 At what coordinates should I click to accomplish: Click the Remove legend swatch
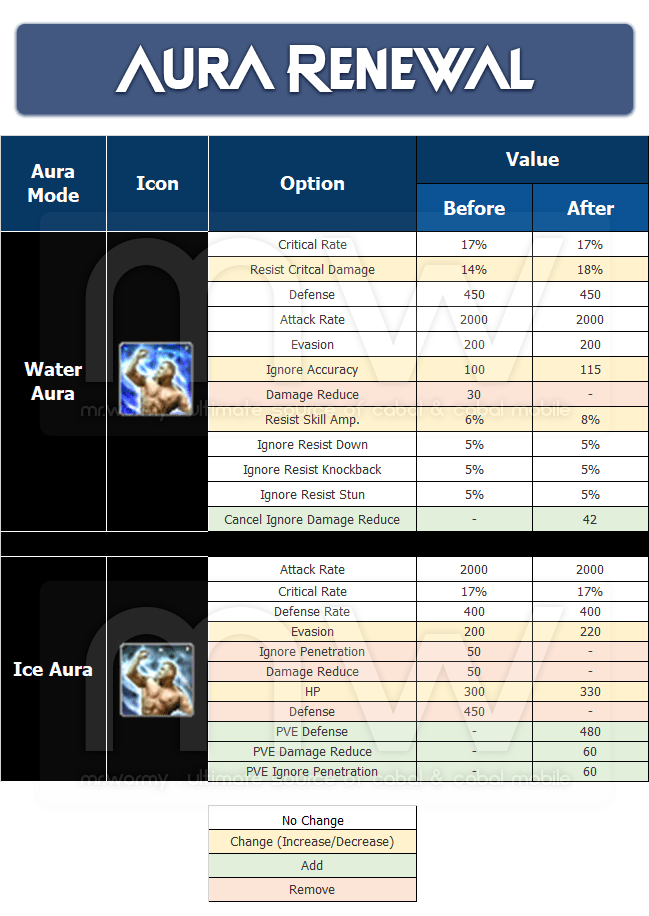[312, 890]
